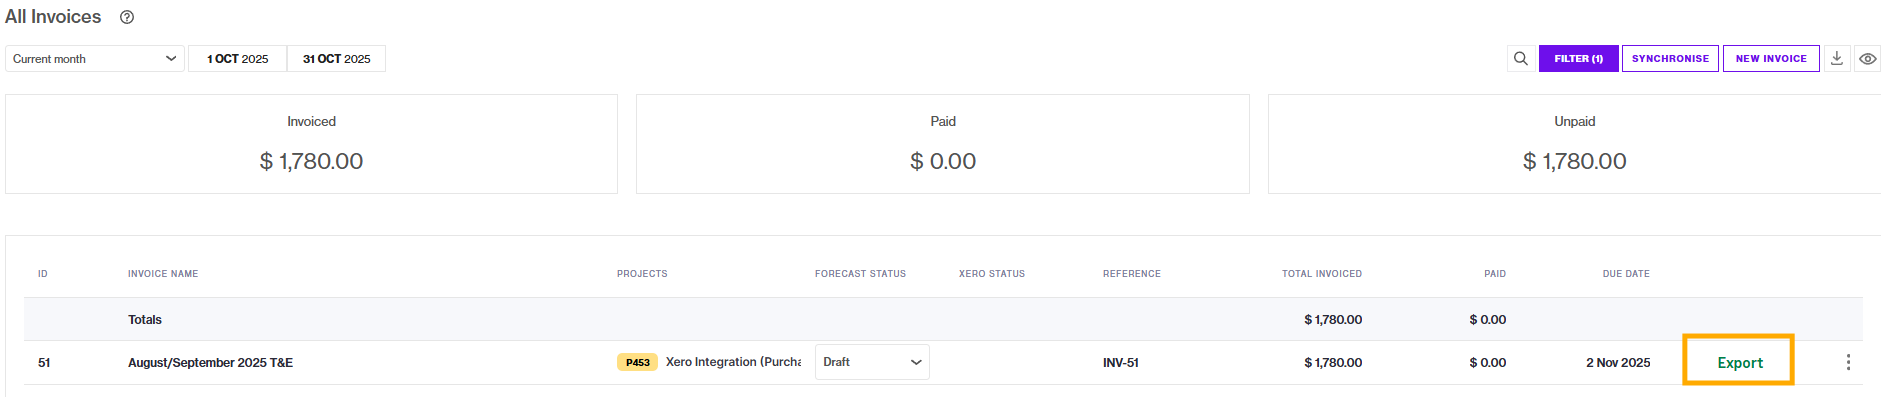1881x397 pixels.
Task: Sort by TOTAL INVOICED column header
Action: point(1322,274)
